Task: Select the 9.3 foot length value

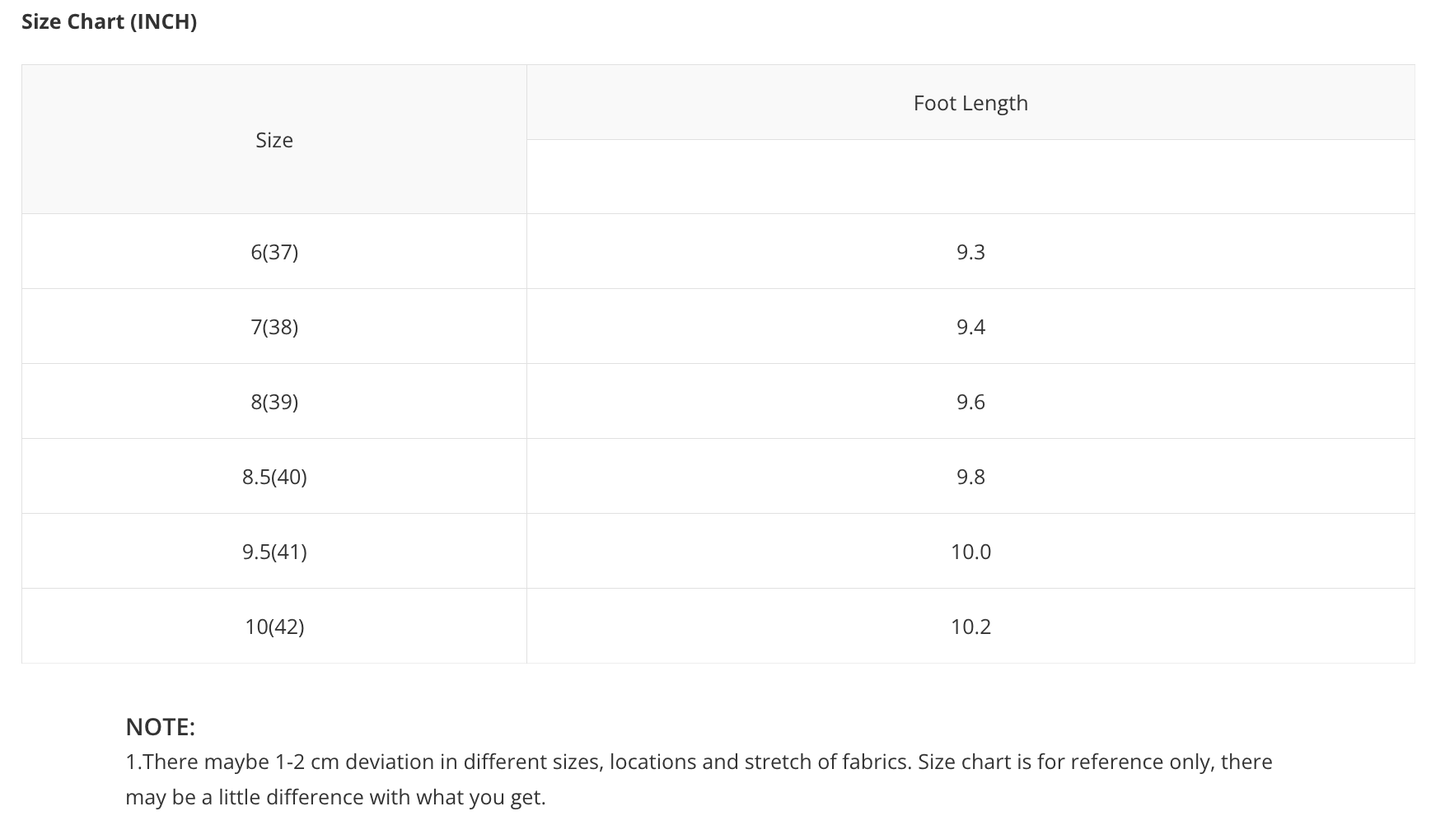Action: 970,252
